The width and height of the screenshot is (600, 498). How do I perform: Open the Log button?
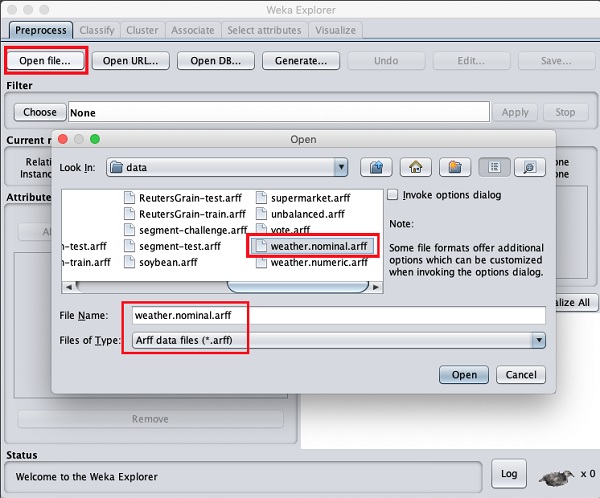(509, 474)
